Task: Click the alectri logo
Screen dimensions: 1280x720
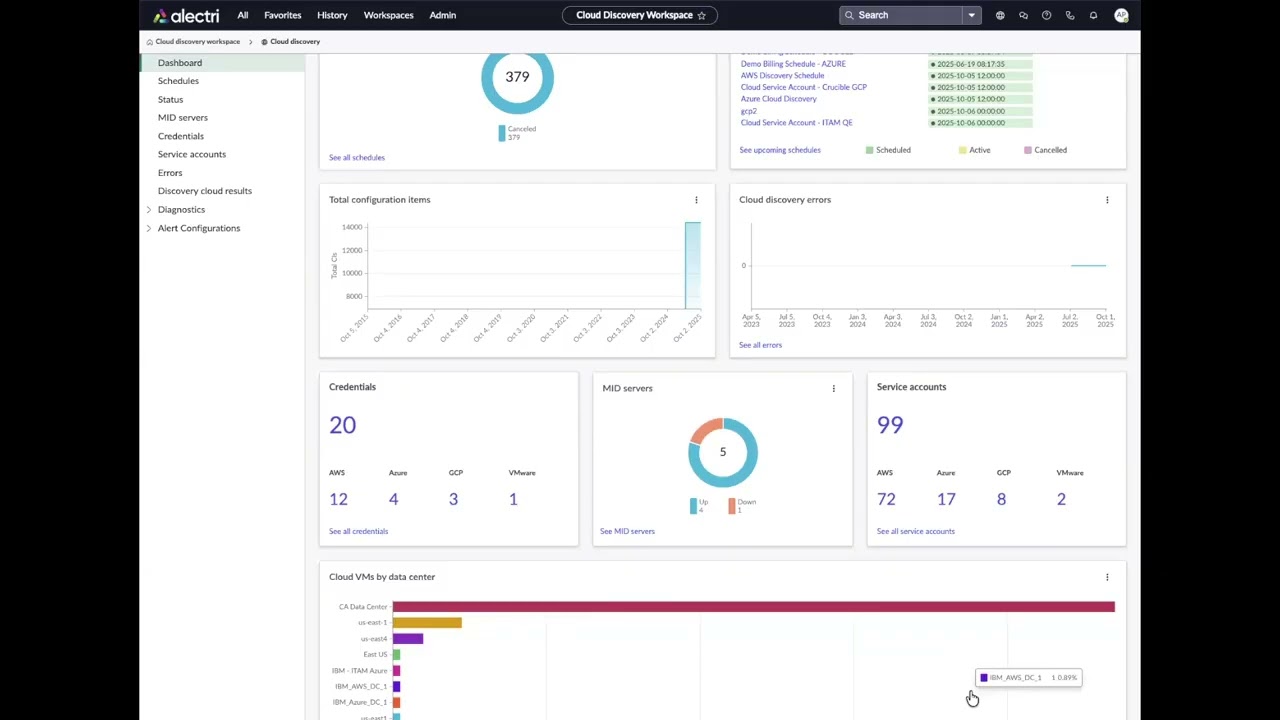Action: (185, 15)
